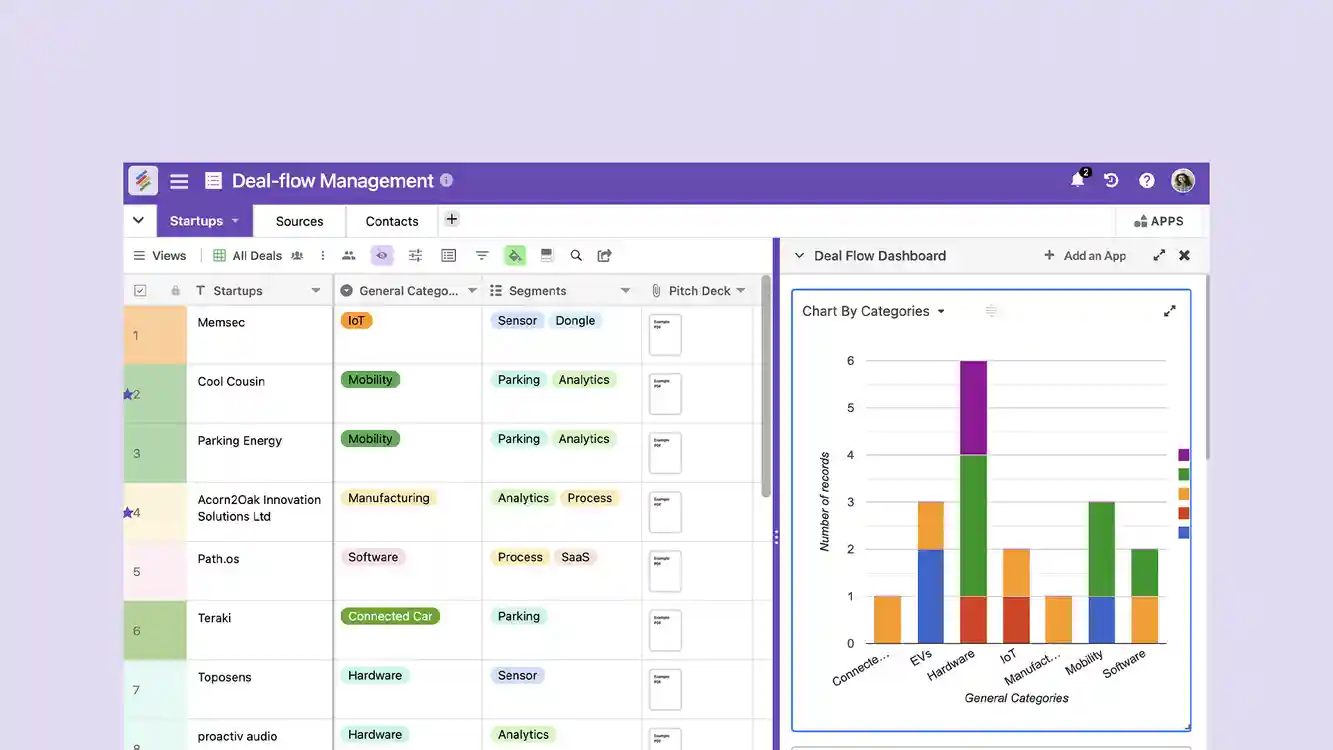Unstar the Cool Cousin record
Image resolution: width=1333 pixels, height=750 pixels.
(129, 393)
